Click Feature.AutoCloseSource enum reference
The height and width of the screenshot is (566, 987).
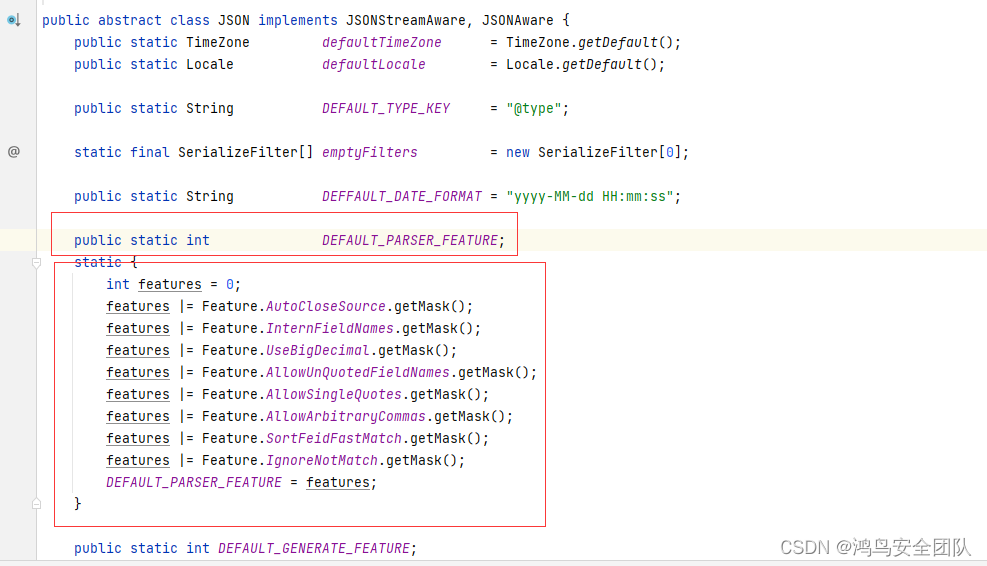pos(325,306)
